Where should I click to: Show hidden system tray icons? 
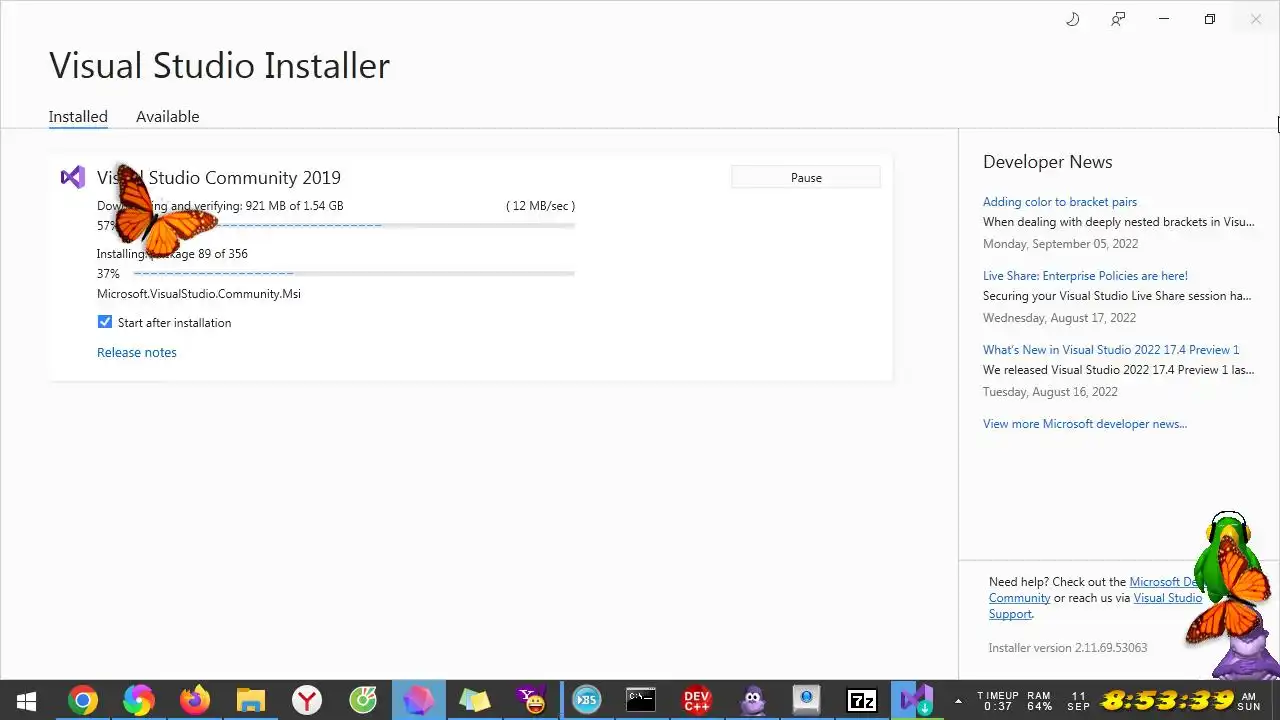(959, 700)
